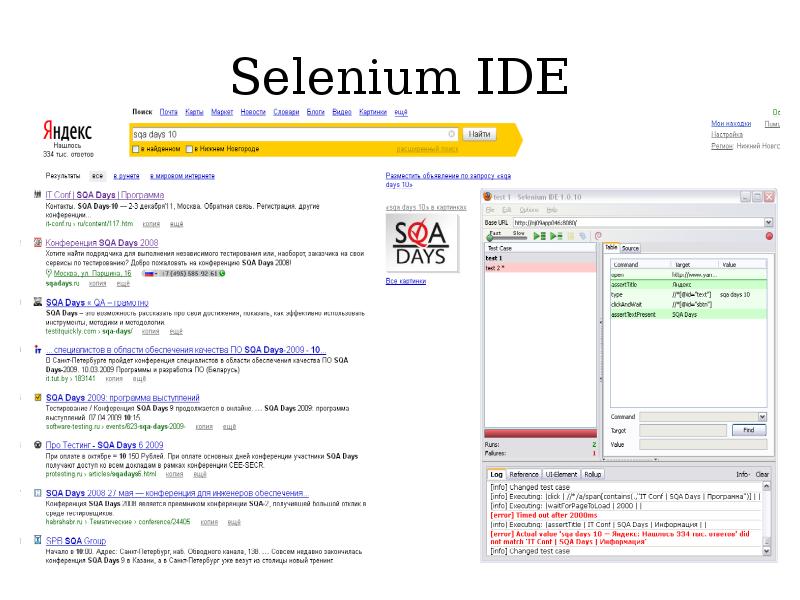
Task: Check the 'в Нижнем Новгороде' checkbox
Action: (x=190, y=149)
